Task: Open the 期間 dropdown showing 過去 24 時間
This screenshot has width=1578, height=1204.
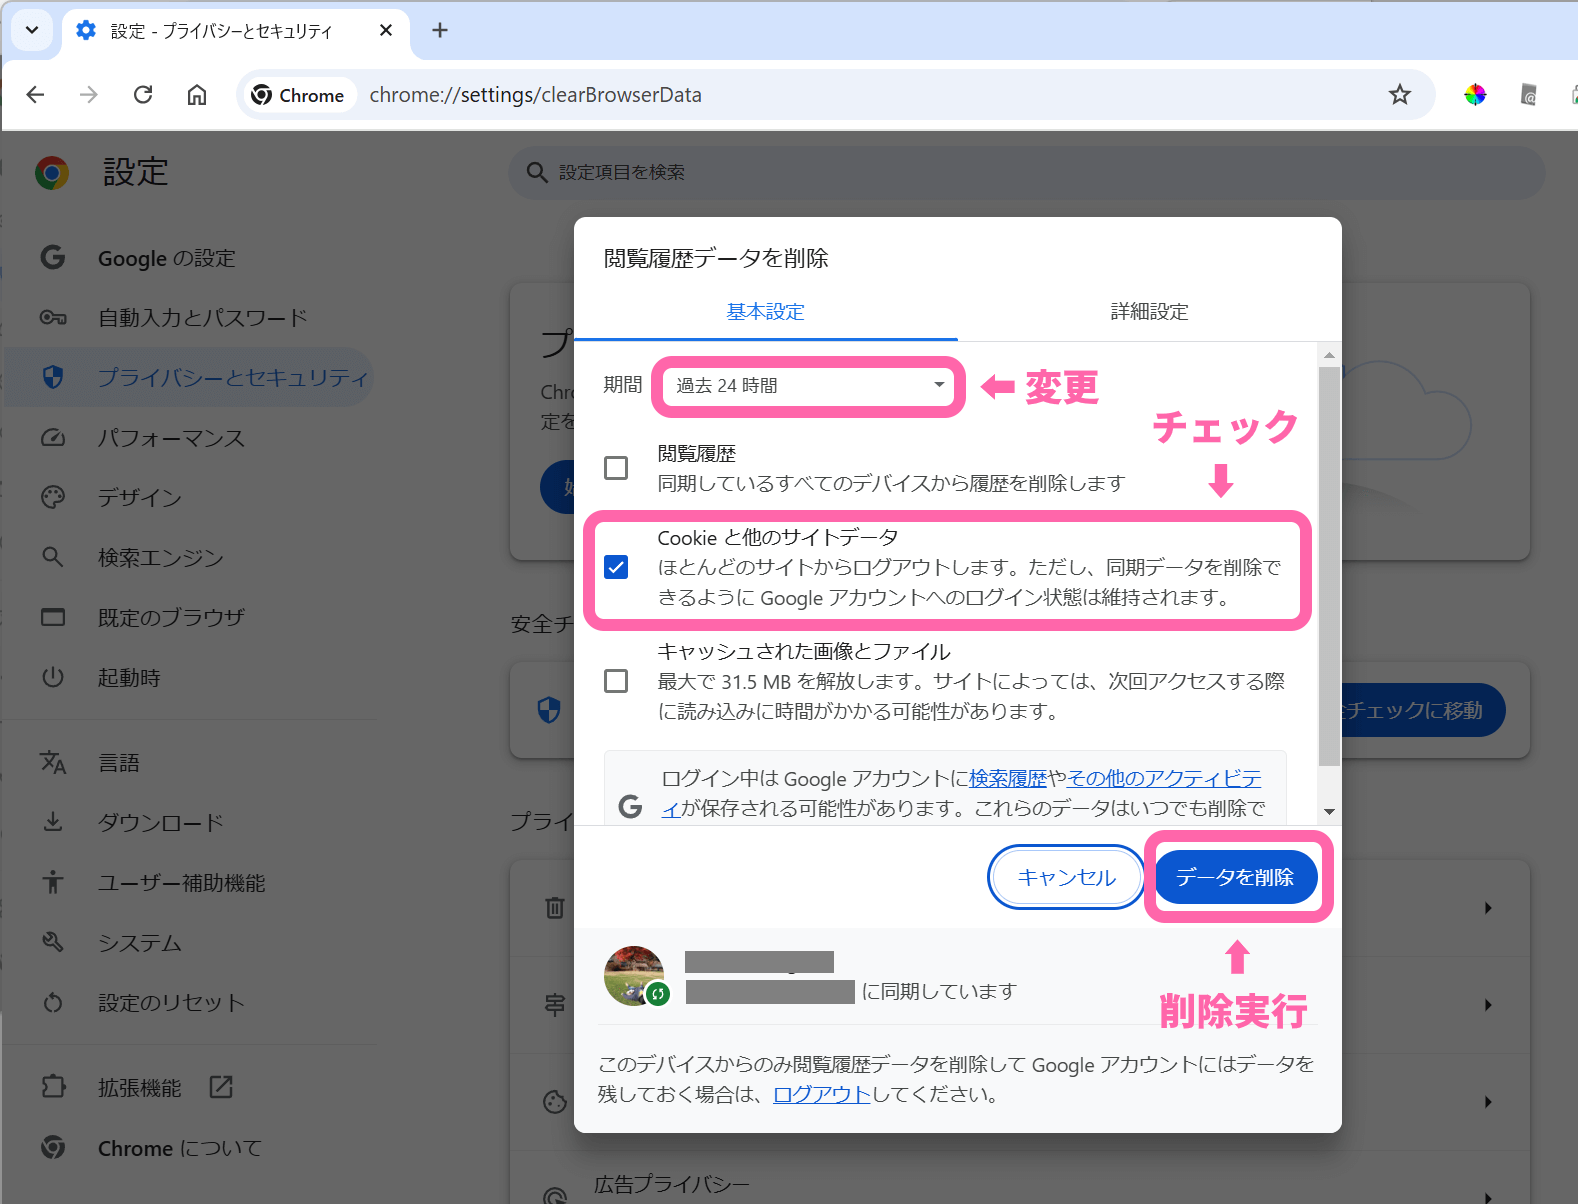Action: pyautogui.click(x=808, y=386)
